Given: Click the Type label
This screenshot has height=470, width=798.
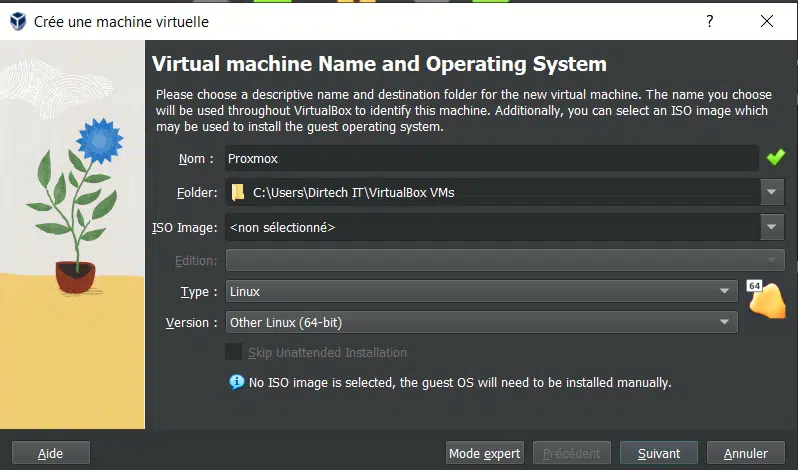Looking at the screenshot, I should pyautogui.click(x=198, y=292).
